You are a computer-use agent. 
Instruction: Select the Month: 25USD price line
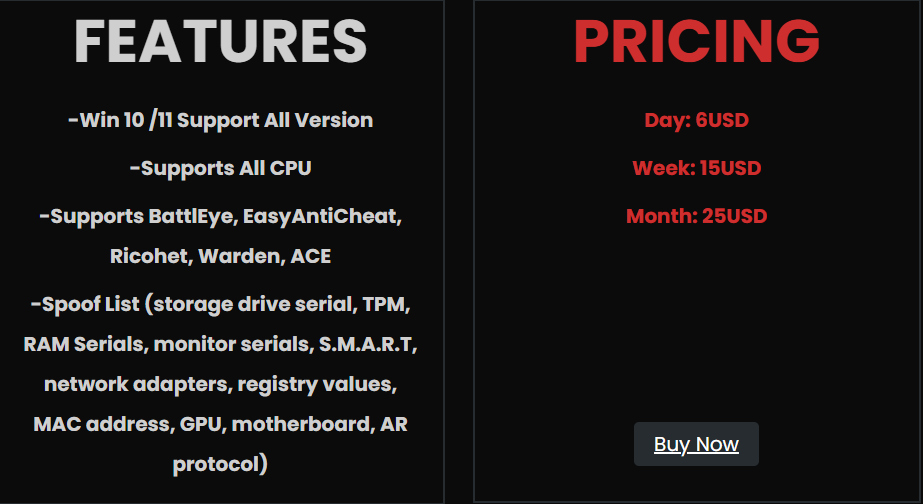click(696, 216)
